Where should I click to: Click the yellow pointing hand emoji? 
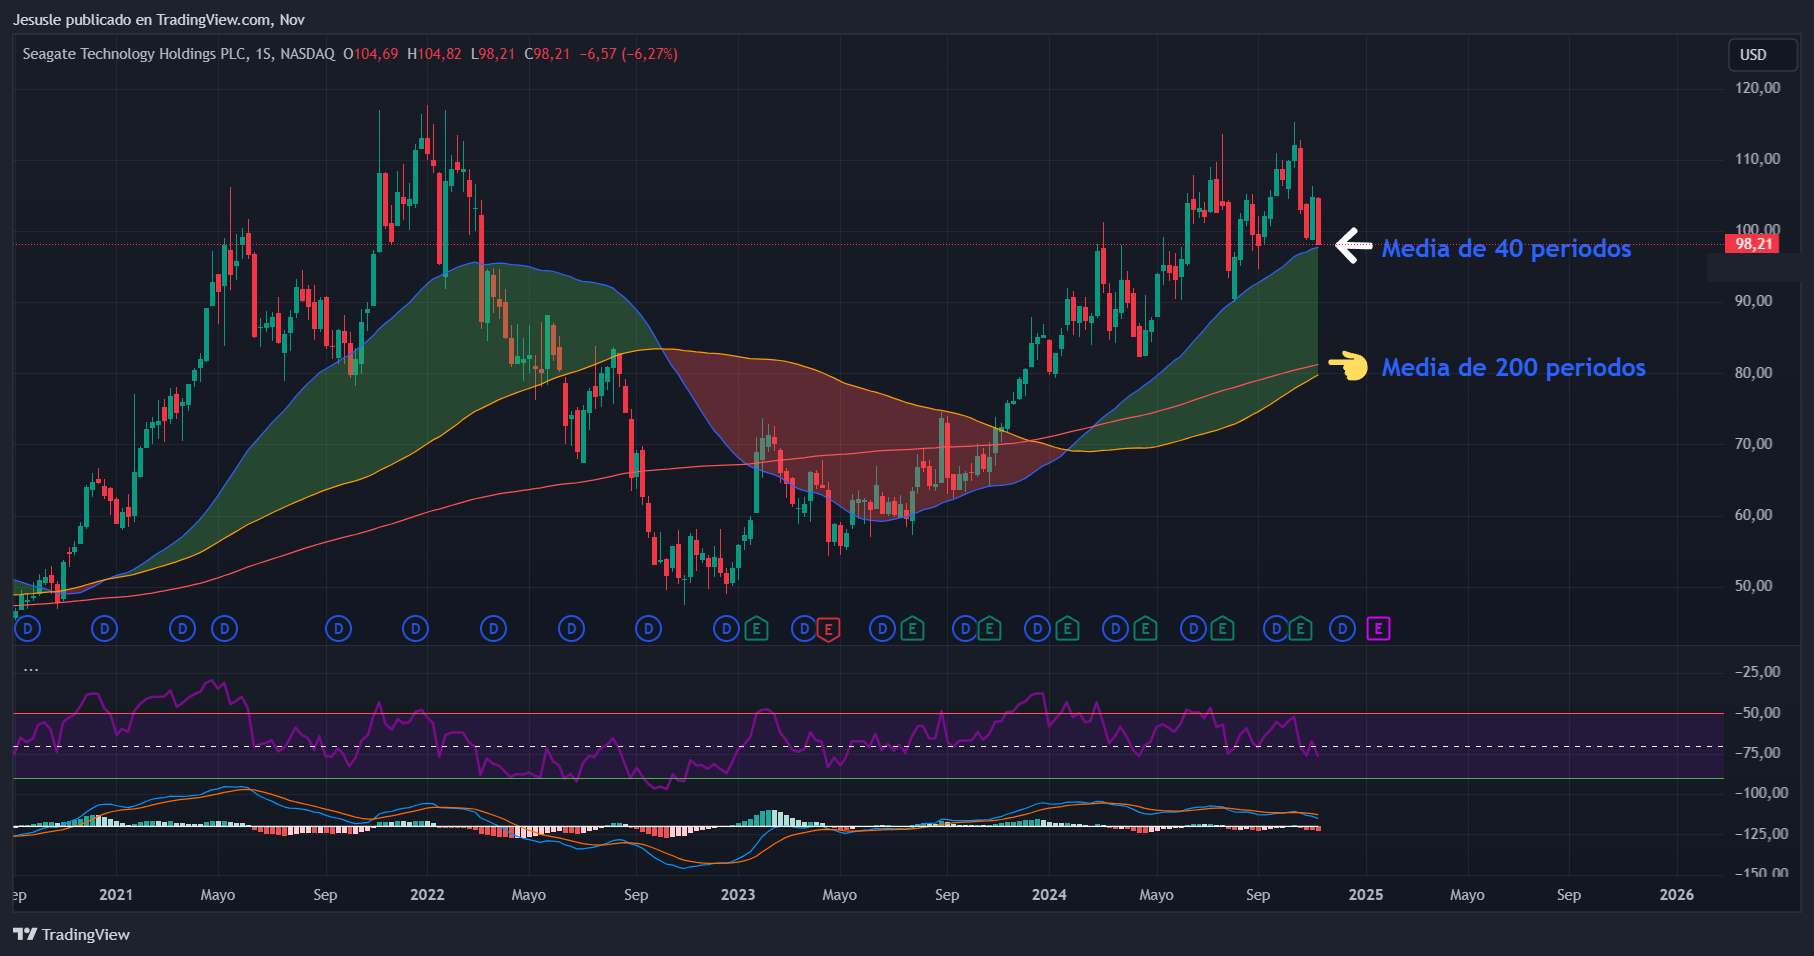1349,366
